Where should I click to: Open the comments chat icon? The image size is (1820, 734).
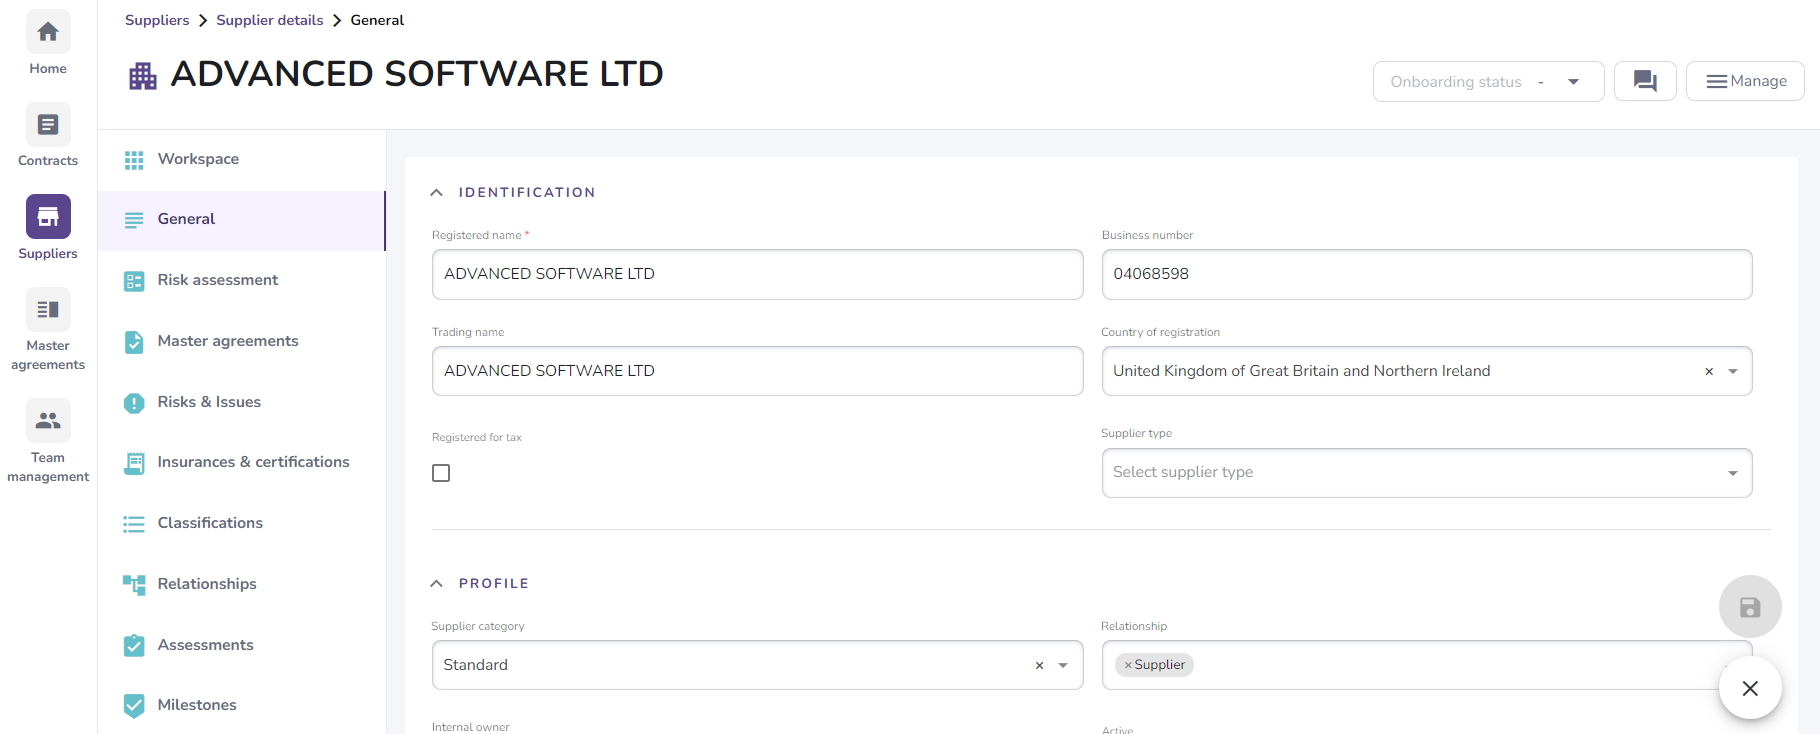[1644, 81]
